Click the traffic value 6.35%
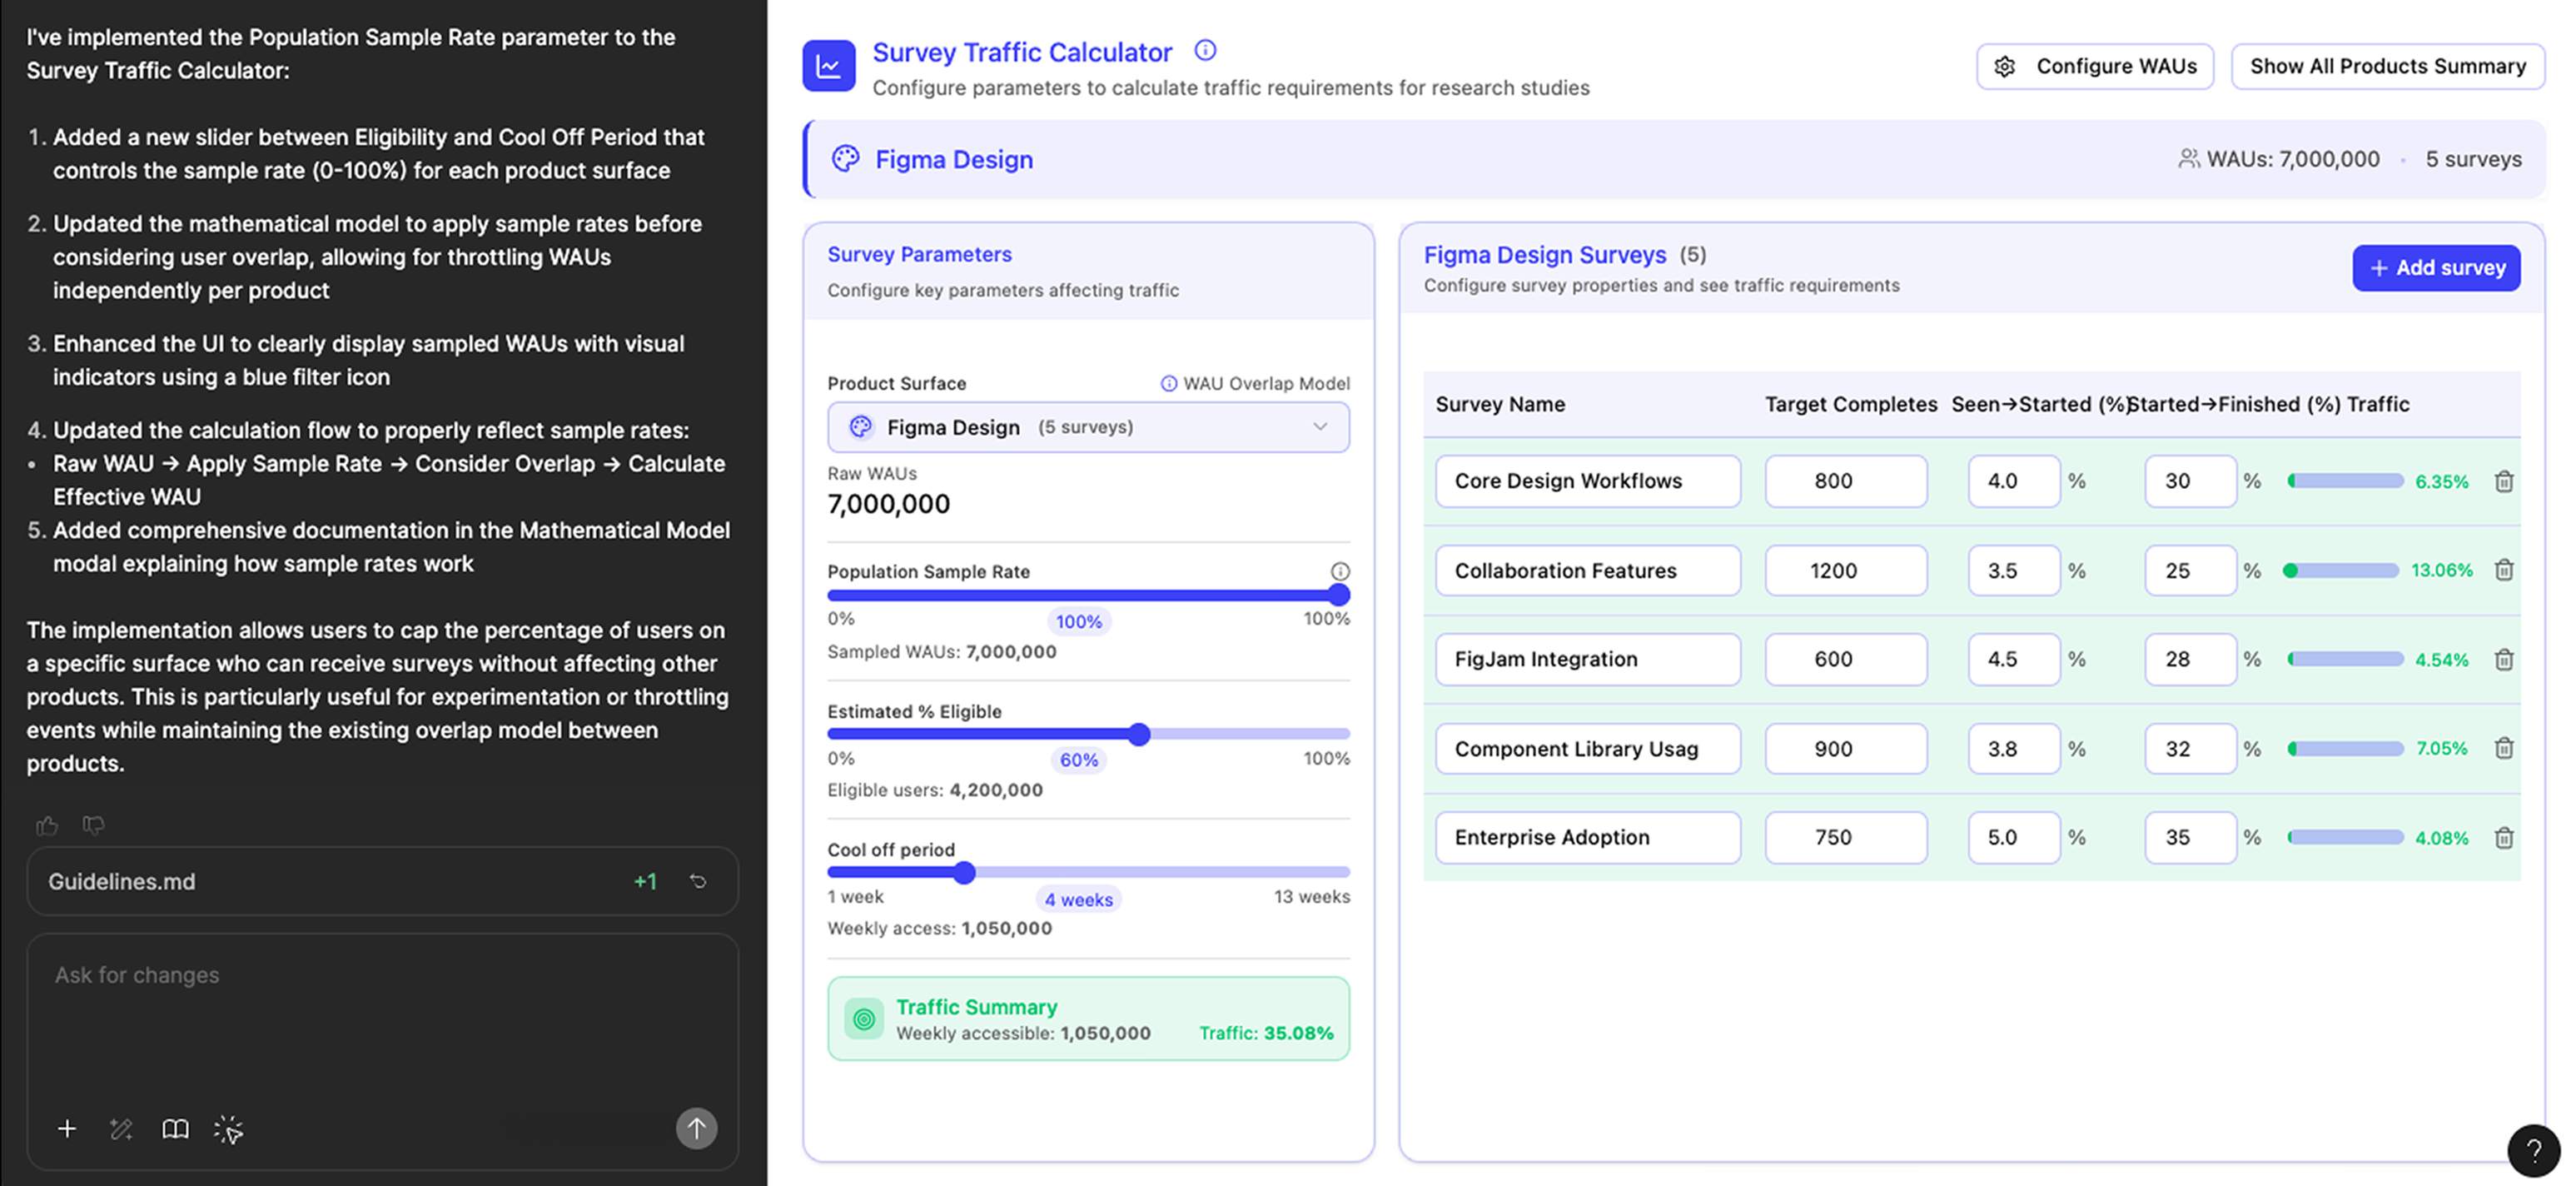This screenshot has height=1186, width=2576. click(x=2441, y=481)
